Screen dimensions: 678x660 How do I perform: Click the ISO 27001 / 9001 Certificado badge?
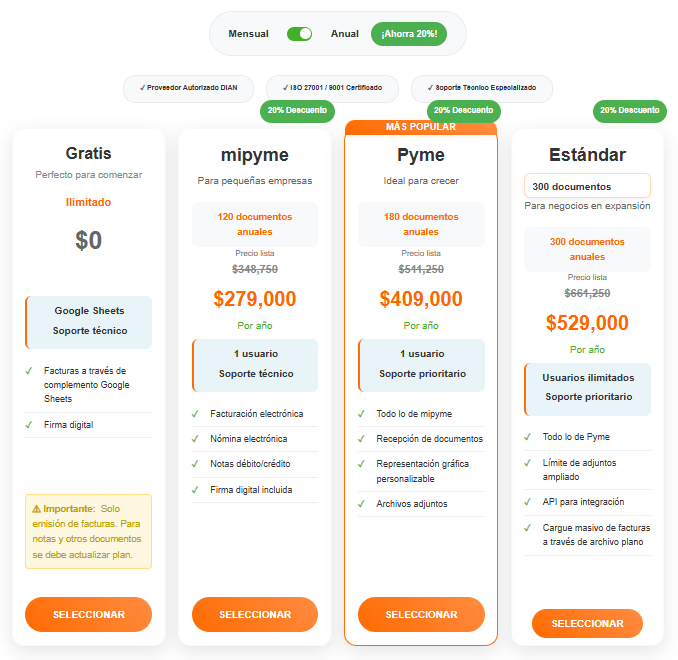tap(332, 88)
